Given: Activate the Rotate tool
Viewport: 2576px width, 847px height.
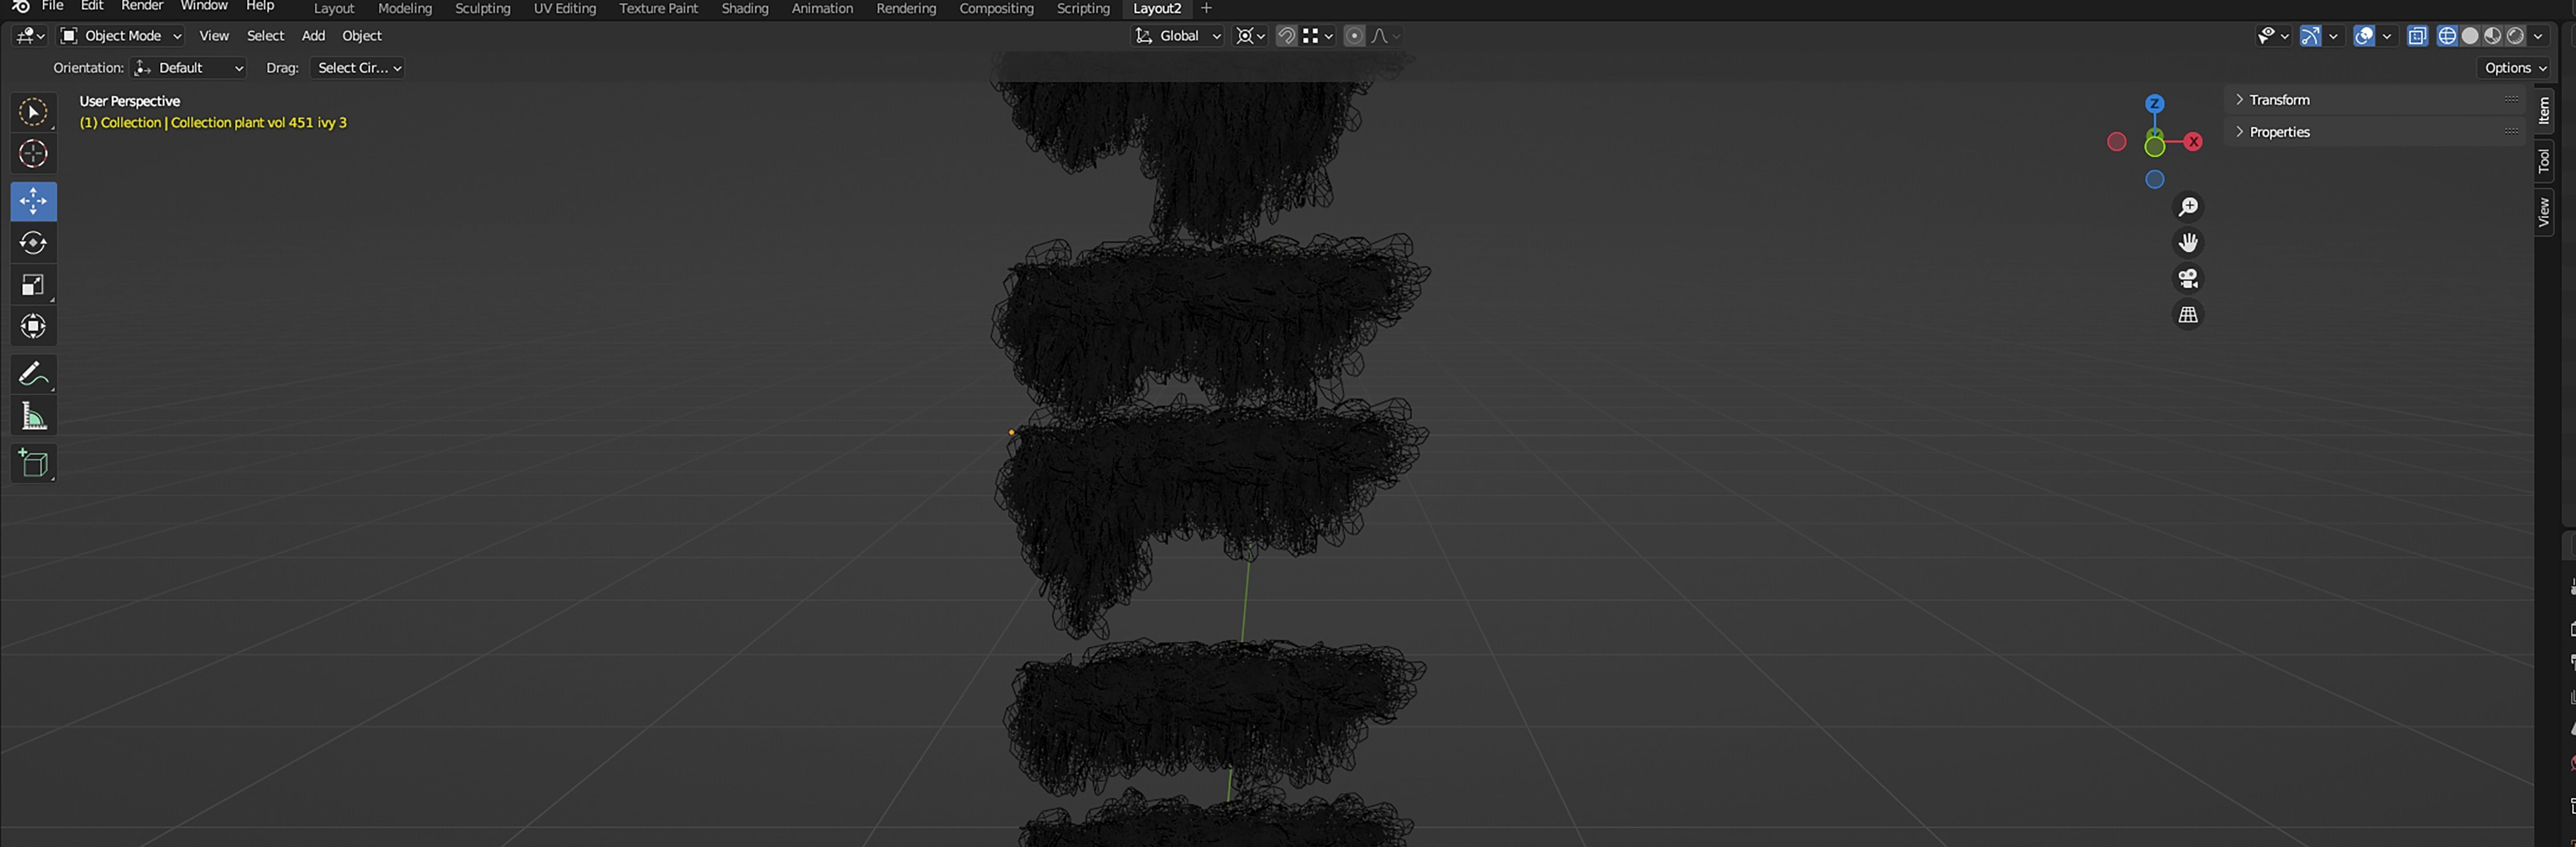Looking at the screenshot, I should (33, 243).
